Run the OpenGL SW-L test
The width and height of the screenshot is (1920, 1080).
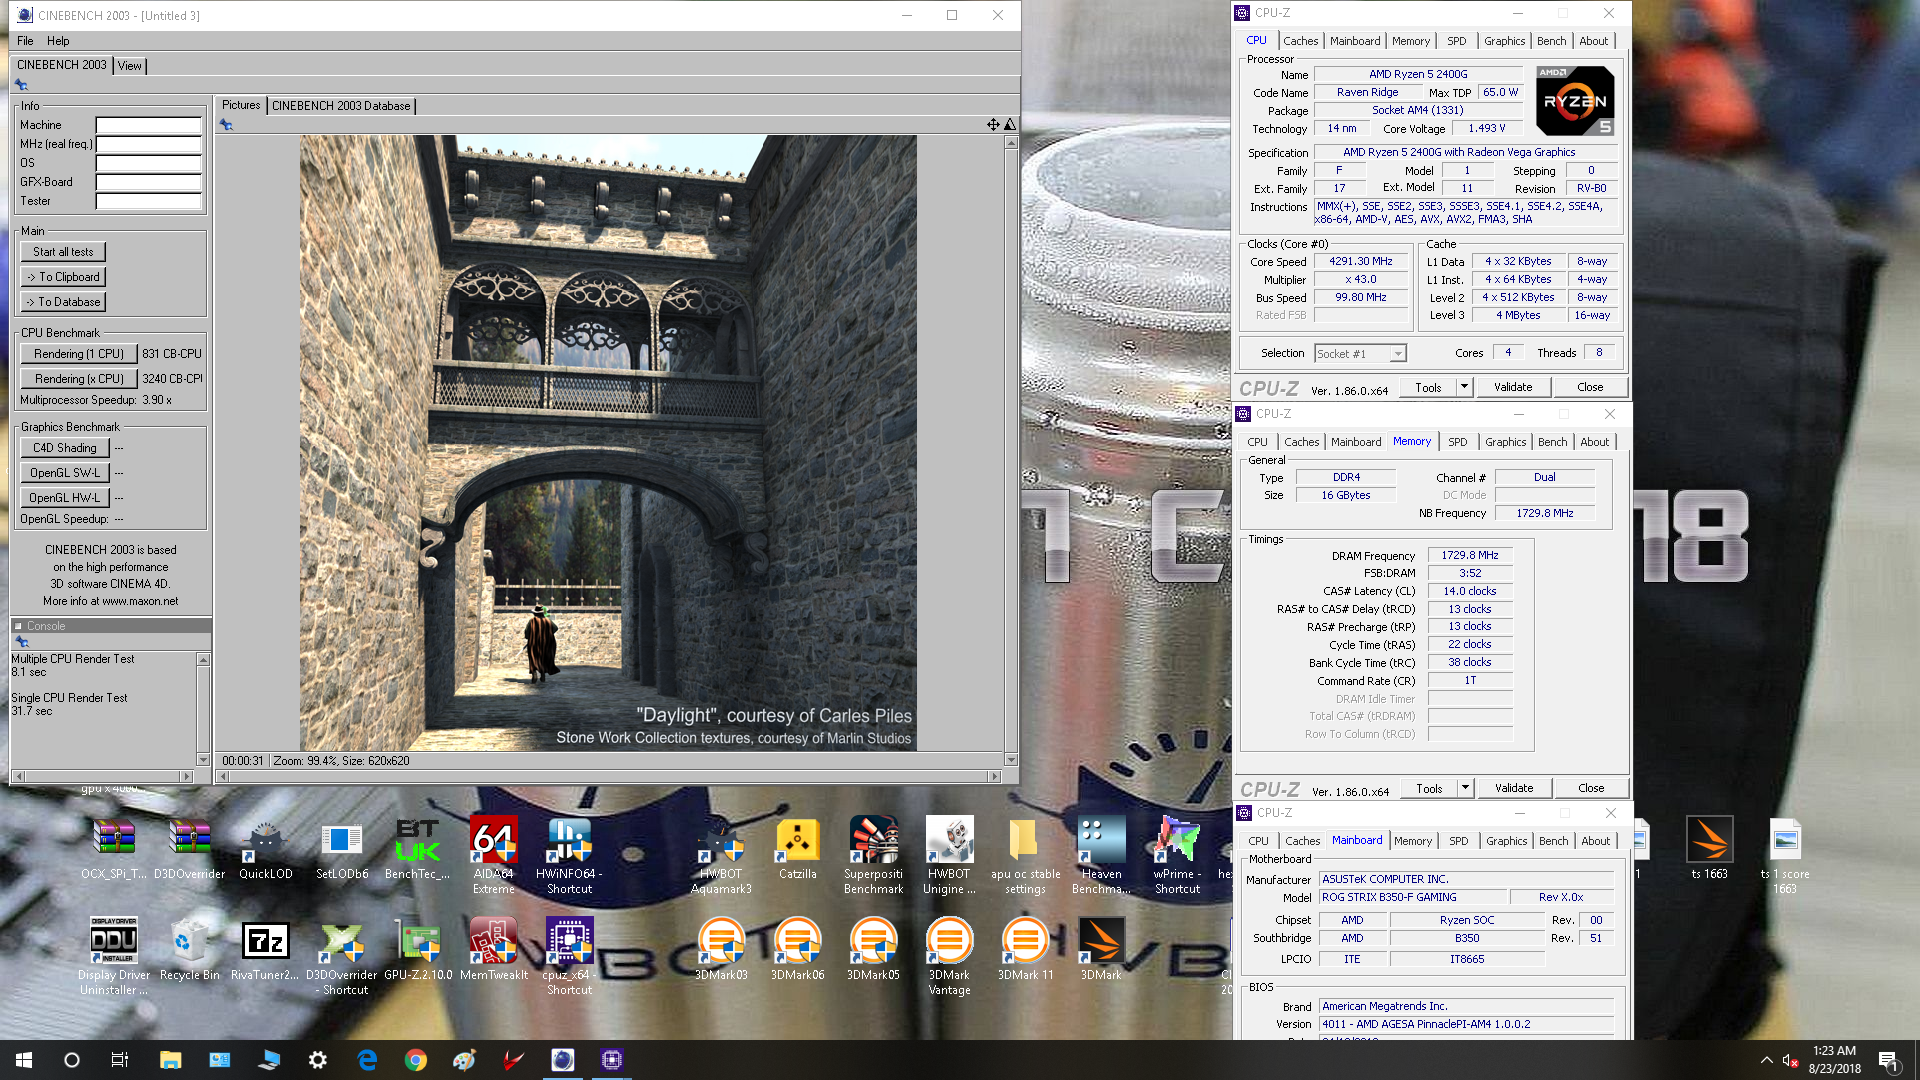[64, 473]
